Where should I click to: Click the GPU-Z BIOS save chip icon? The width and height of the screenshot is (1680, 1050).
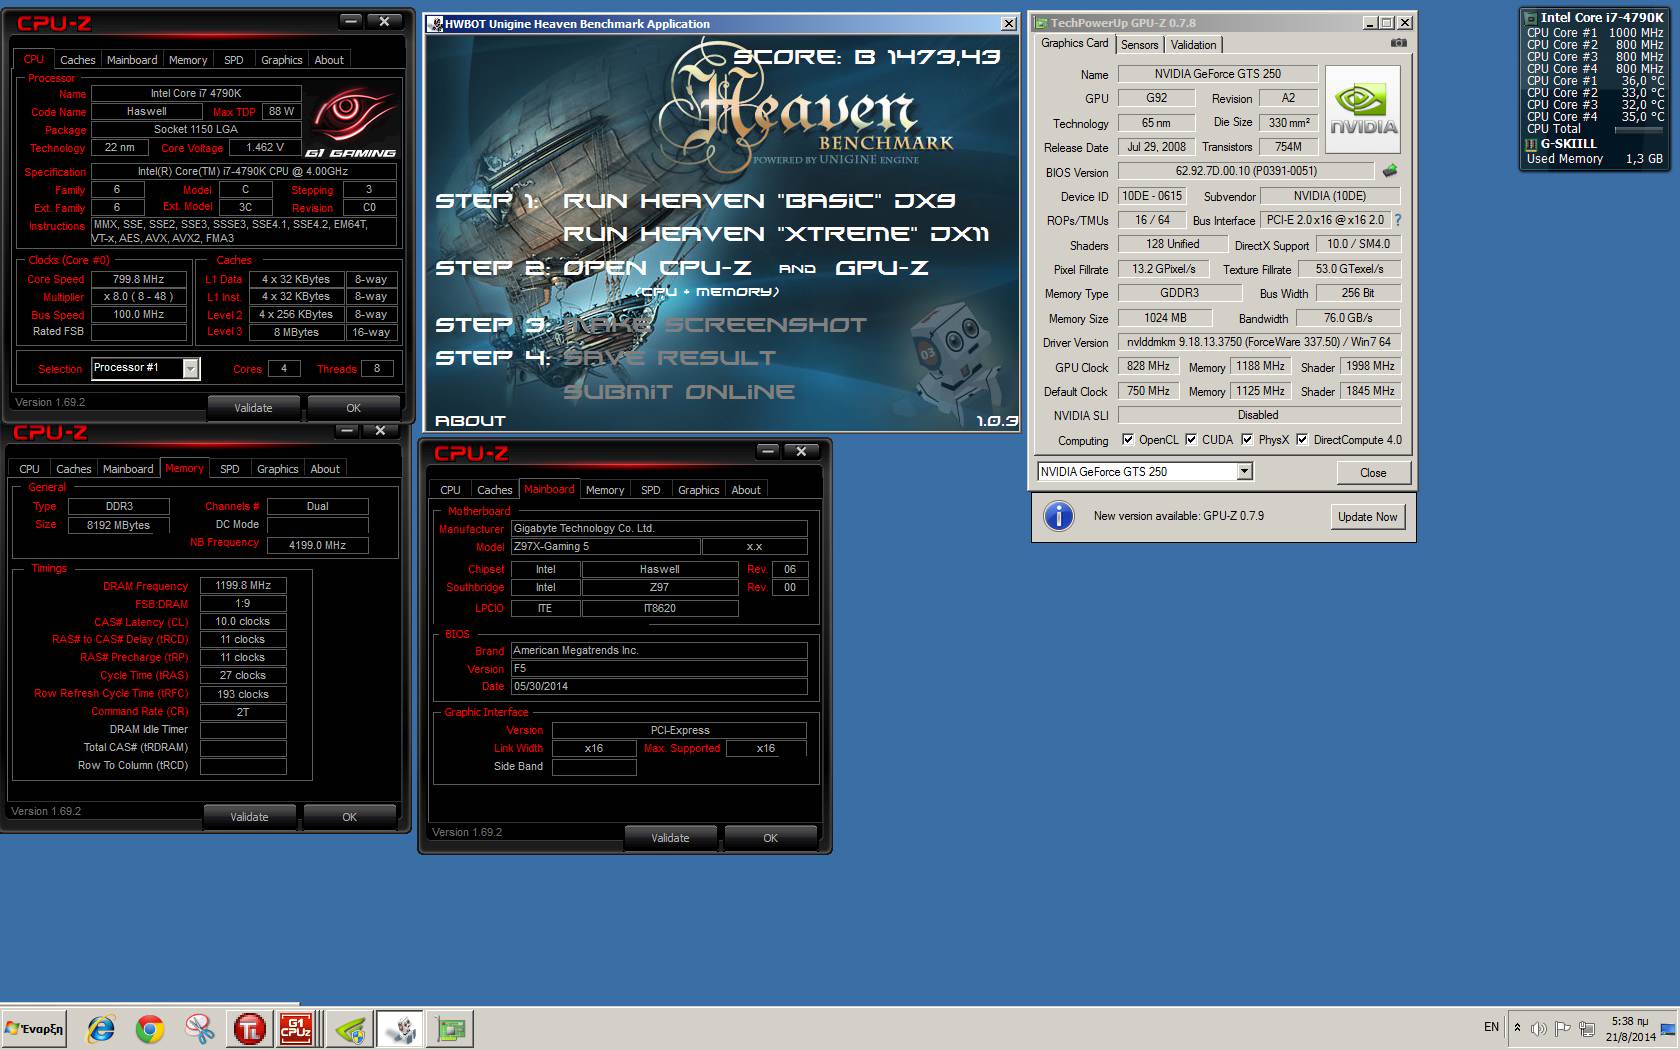(1390, 171)
